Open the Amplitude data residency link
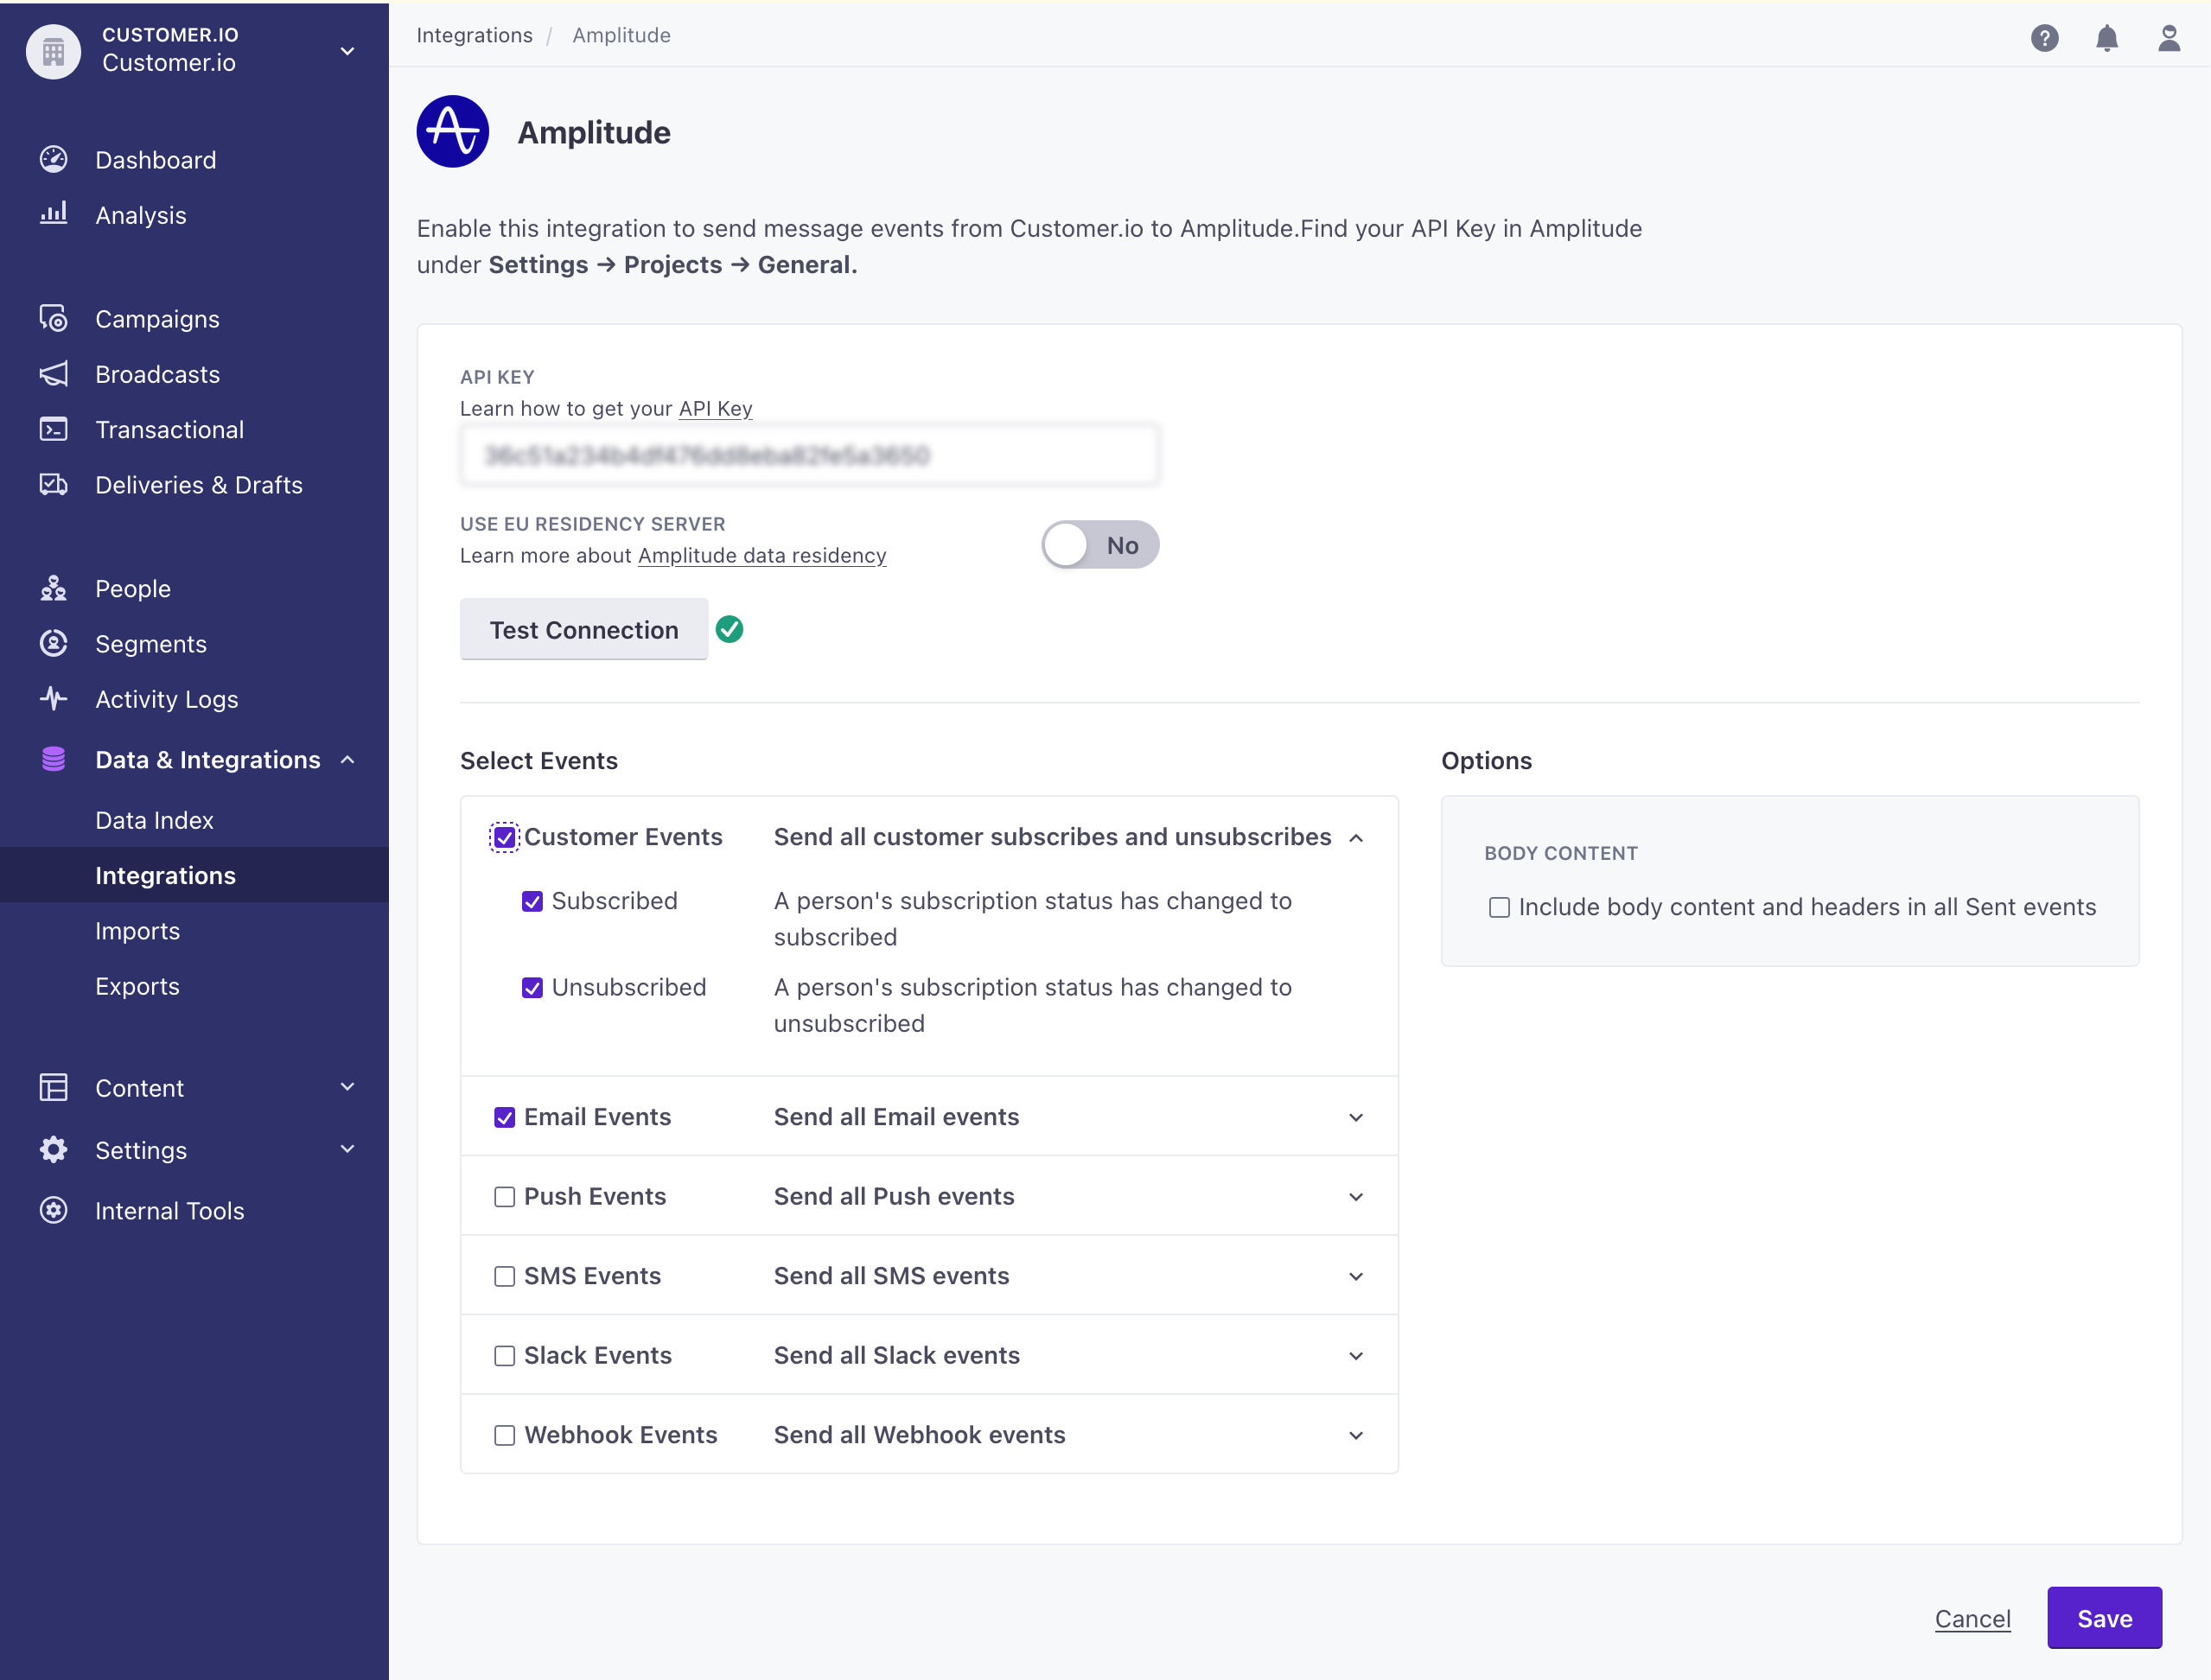 (x=762, y=555)
